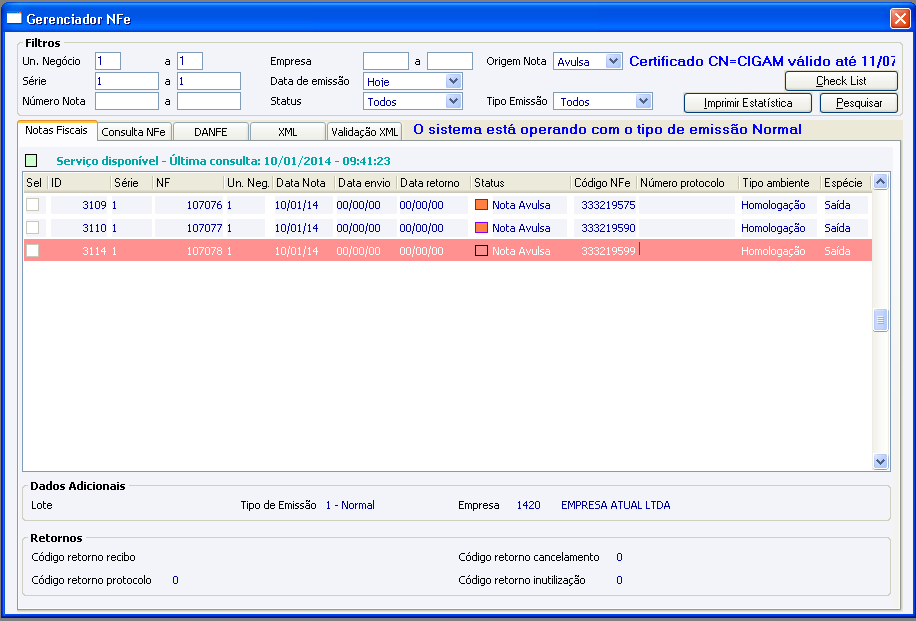Select NF number 107076 cell

(x=189, y=204)
